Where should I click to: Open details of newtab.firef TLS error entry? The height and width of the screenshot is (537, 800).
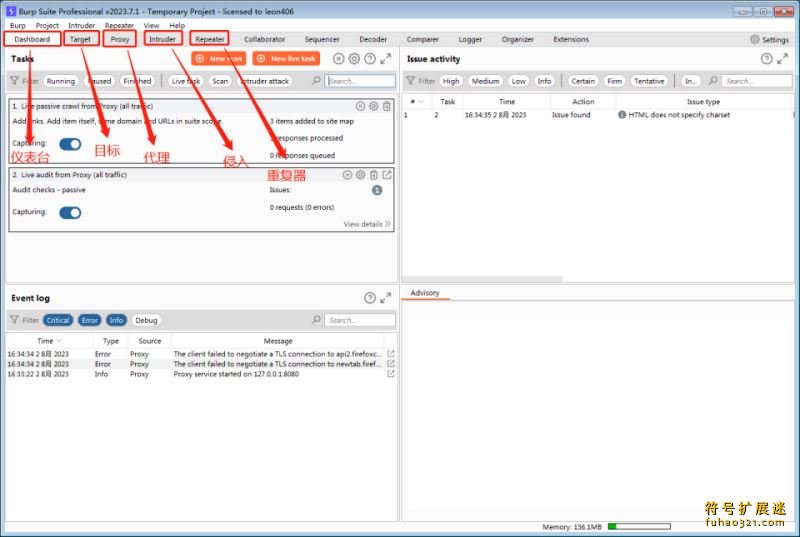point(391,364)
